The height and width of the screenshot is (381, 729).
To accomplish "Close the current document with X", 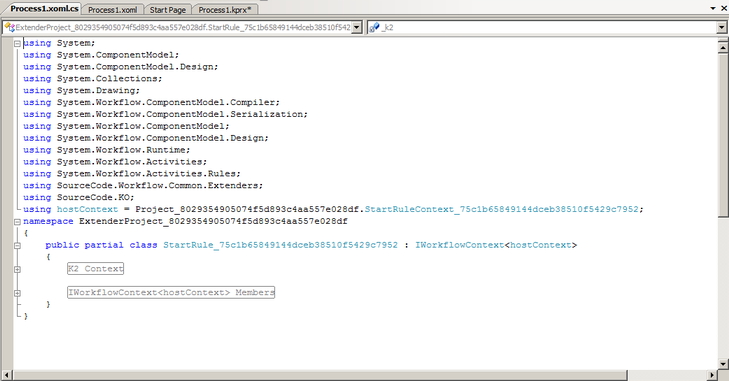I will tap(723, 8).
